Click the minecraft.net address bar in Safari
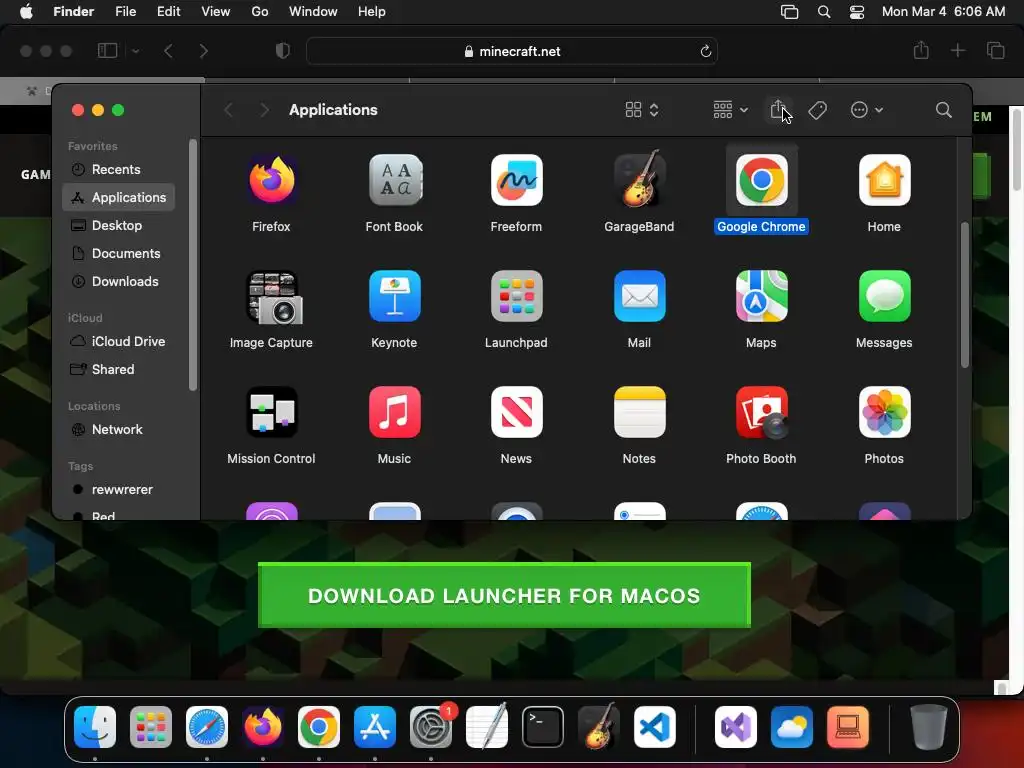Image resolution: width=1024 pixels, height=768 pixels. coord(512,51)
